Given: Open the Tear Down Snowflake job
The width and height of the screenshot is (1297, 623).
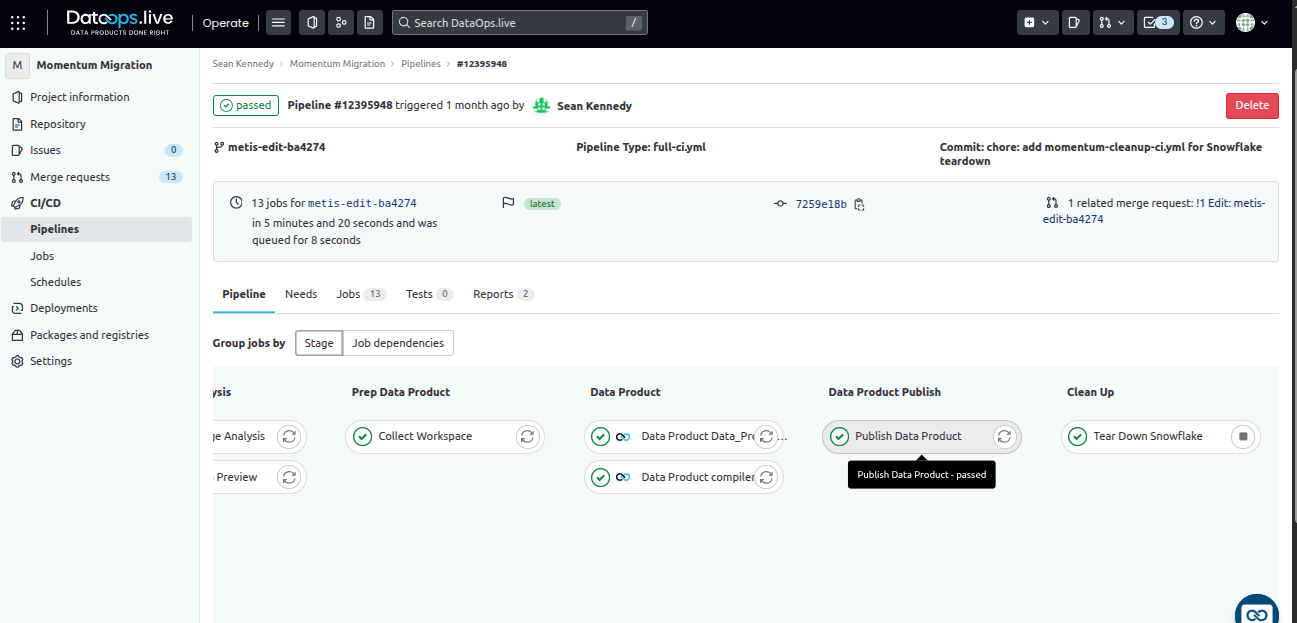Looking at the screenshot, I should coord(1148,436).
